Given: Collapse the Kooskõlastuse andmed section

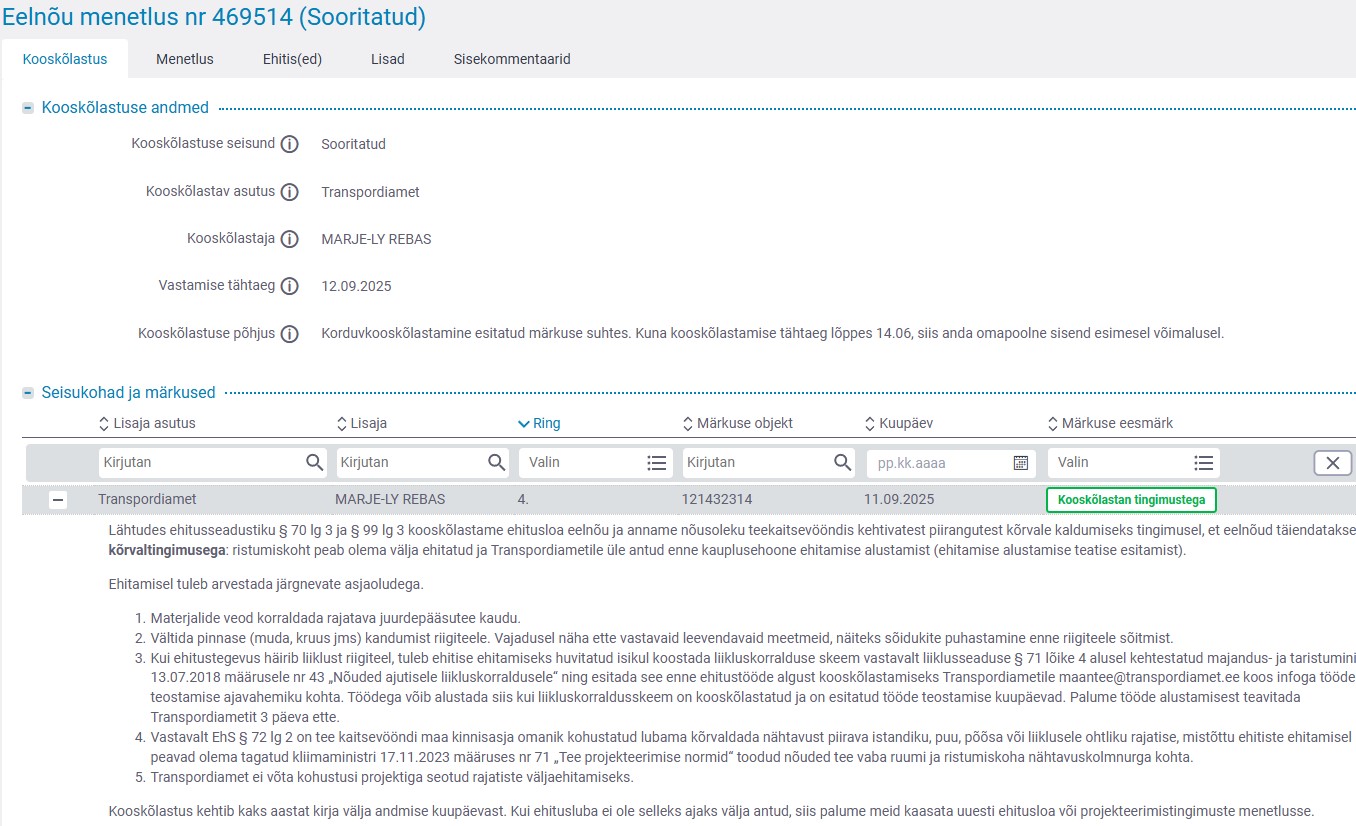Looking at the screenshot, I should coord(28,108).
